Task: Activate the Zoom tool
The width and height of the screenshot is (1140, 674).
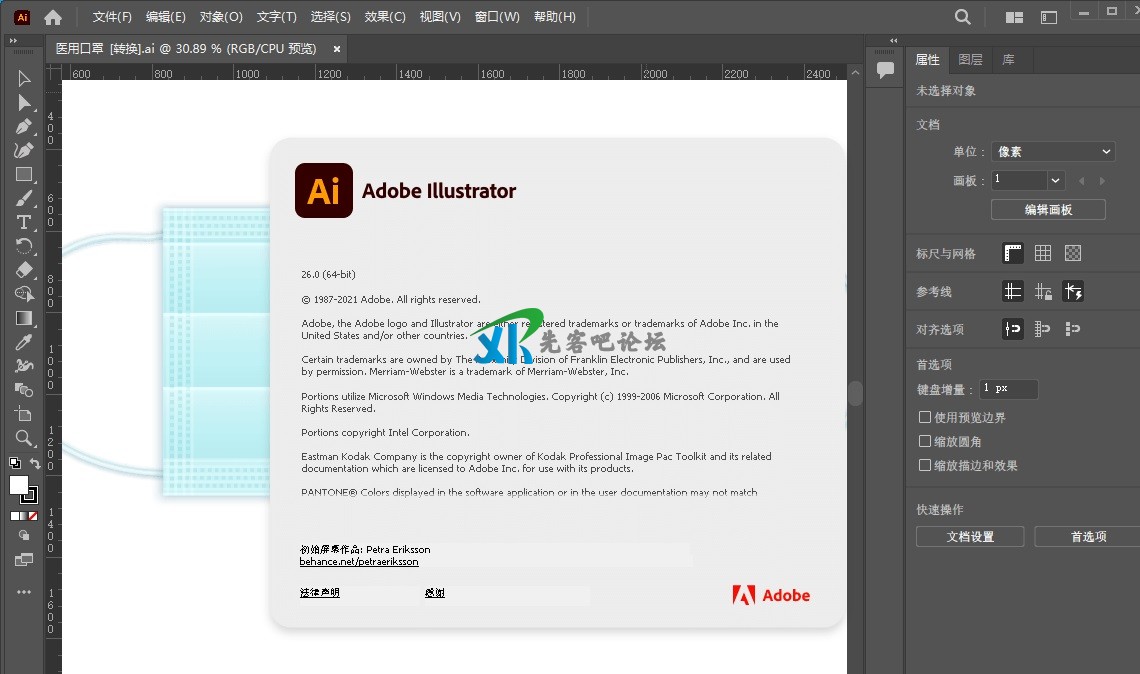Action: pos(24,438)
